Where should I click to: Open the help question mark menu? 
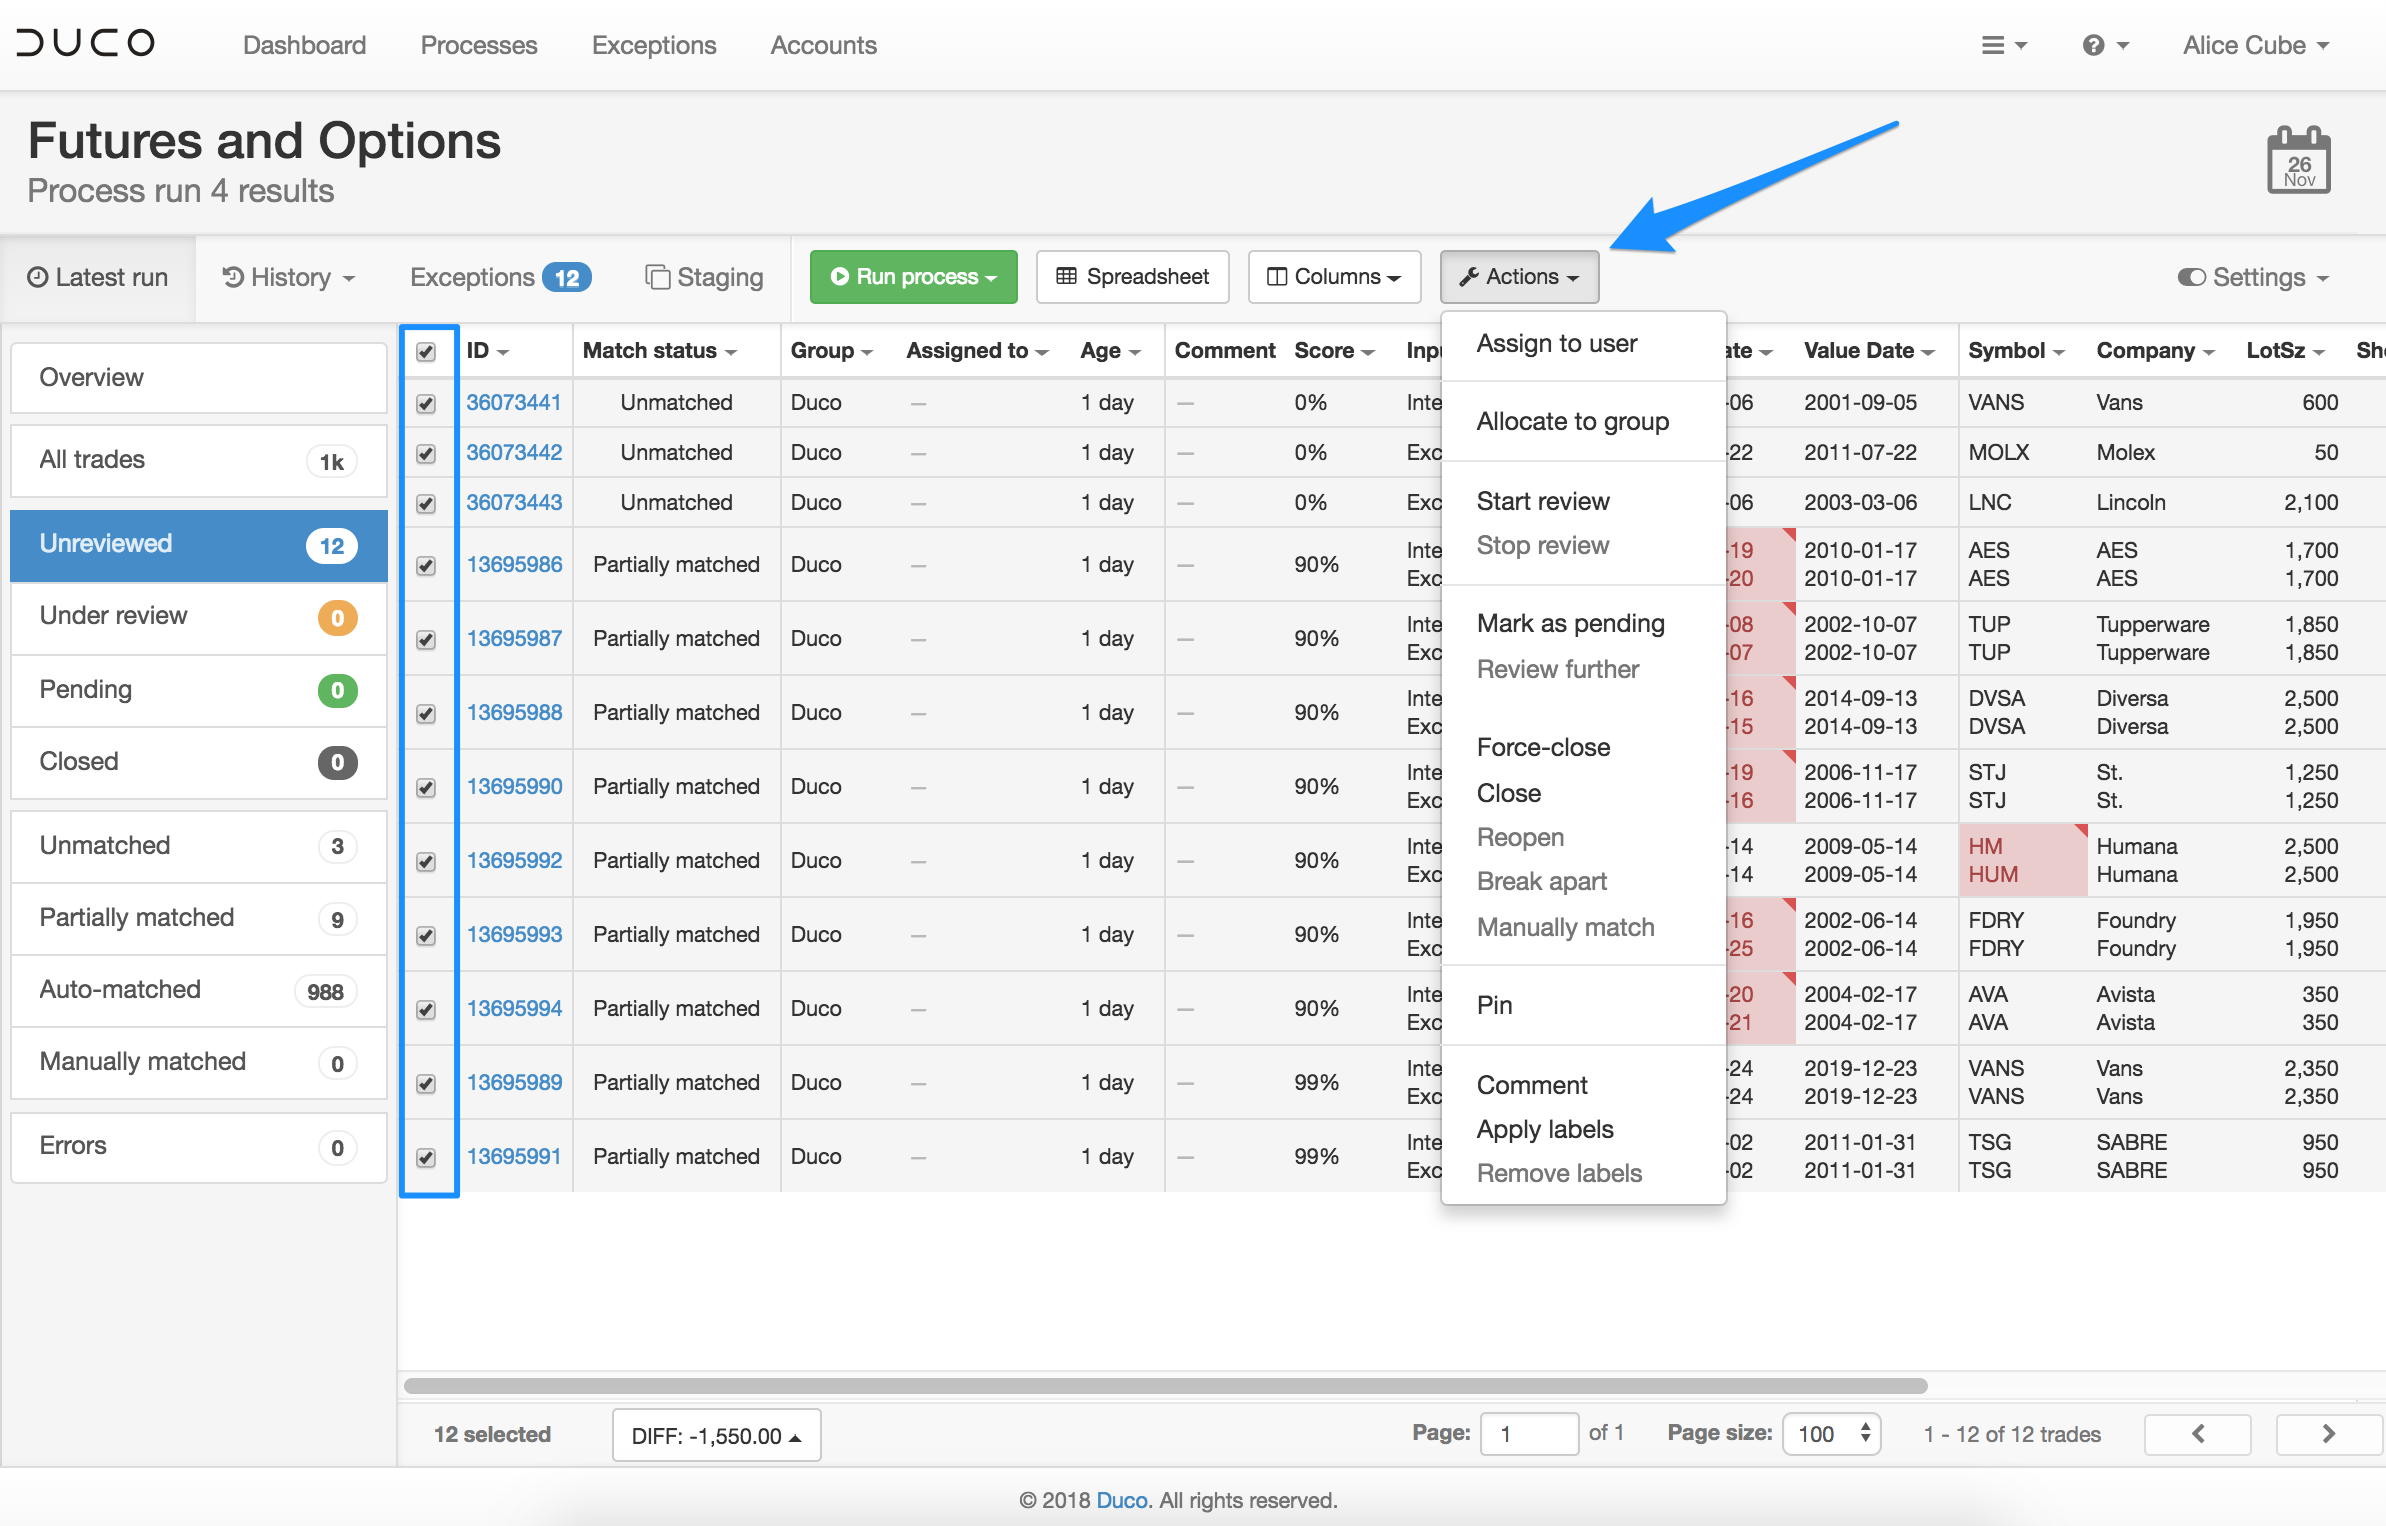(2103, 46)
